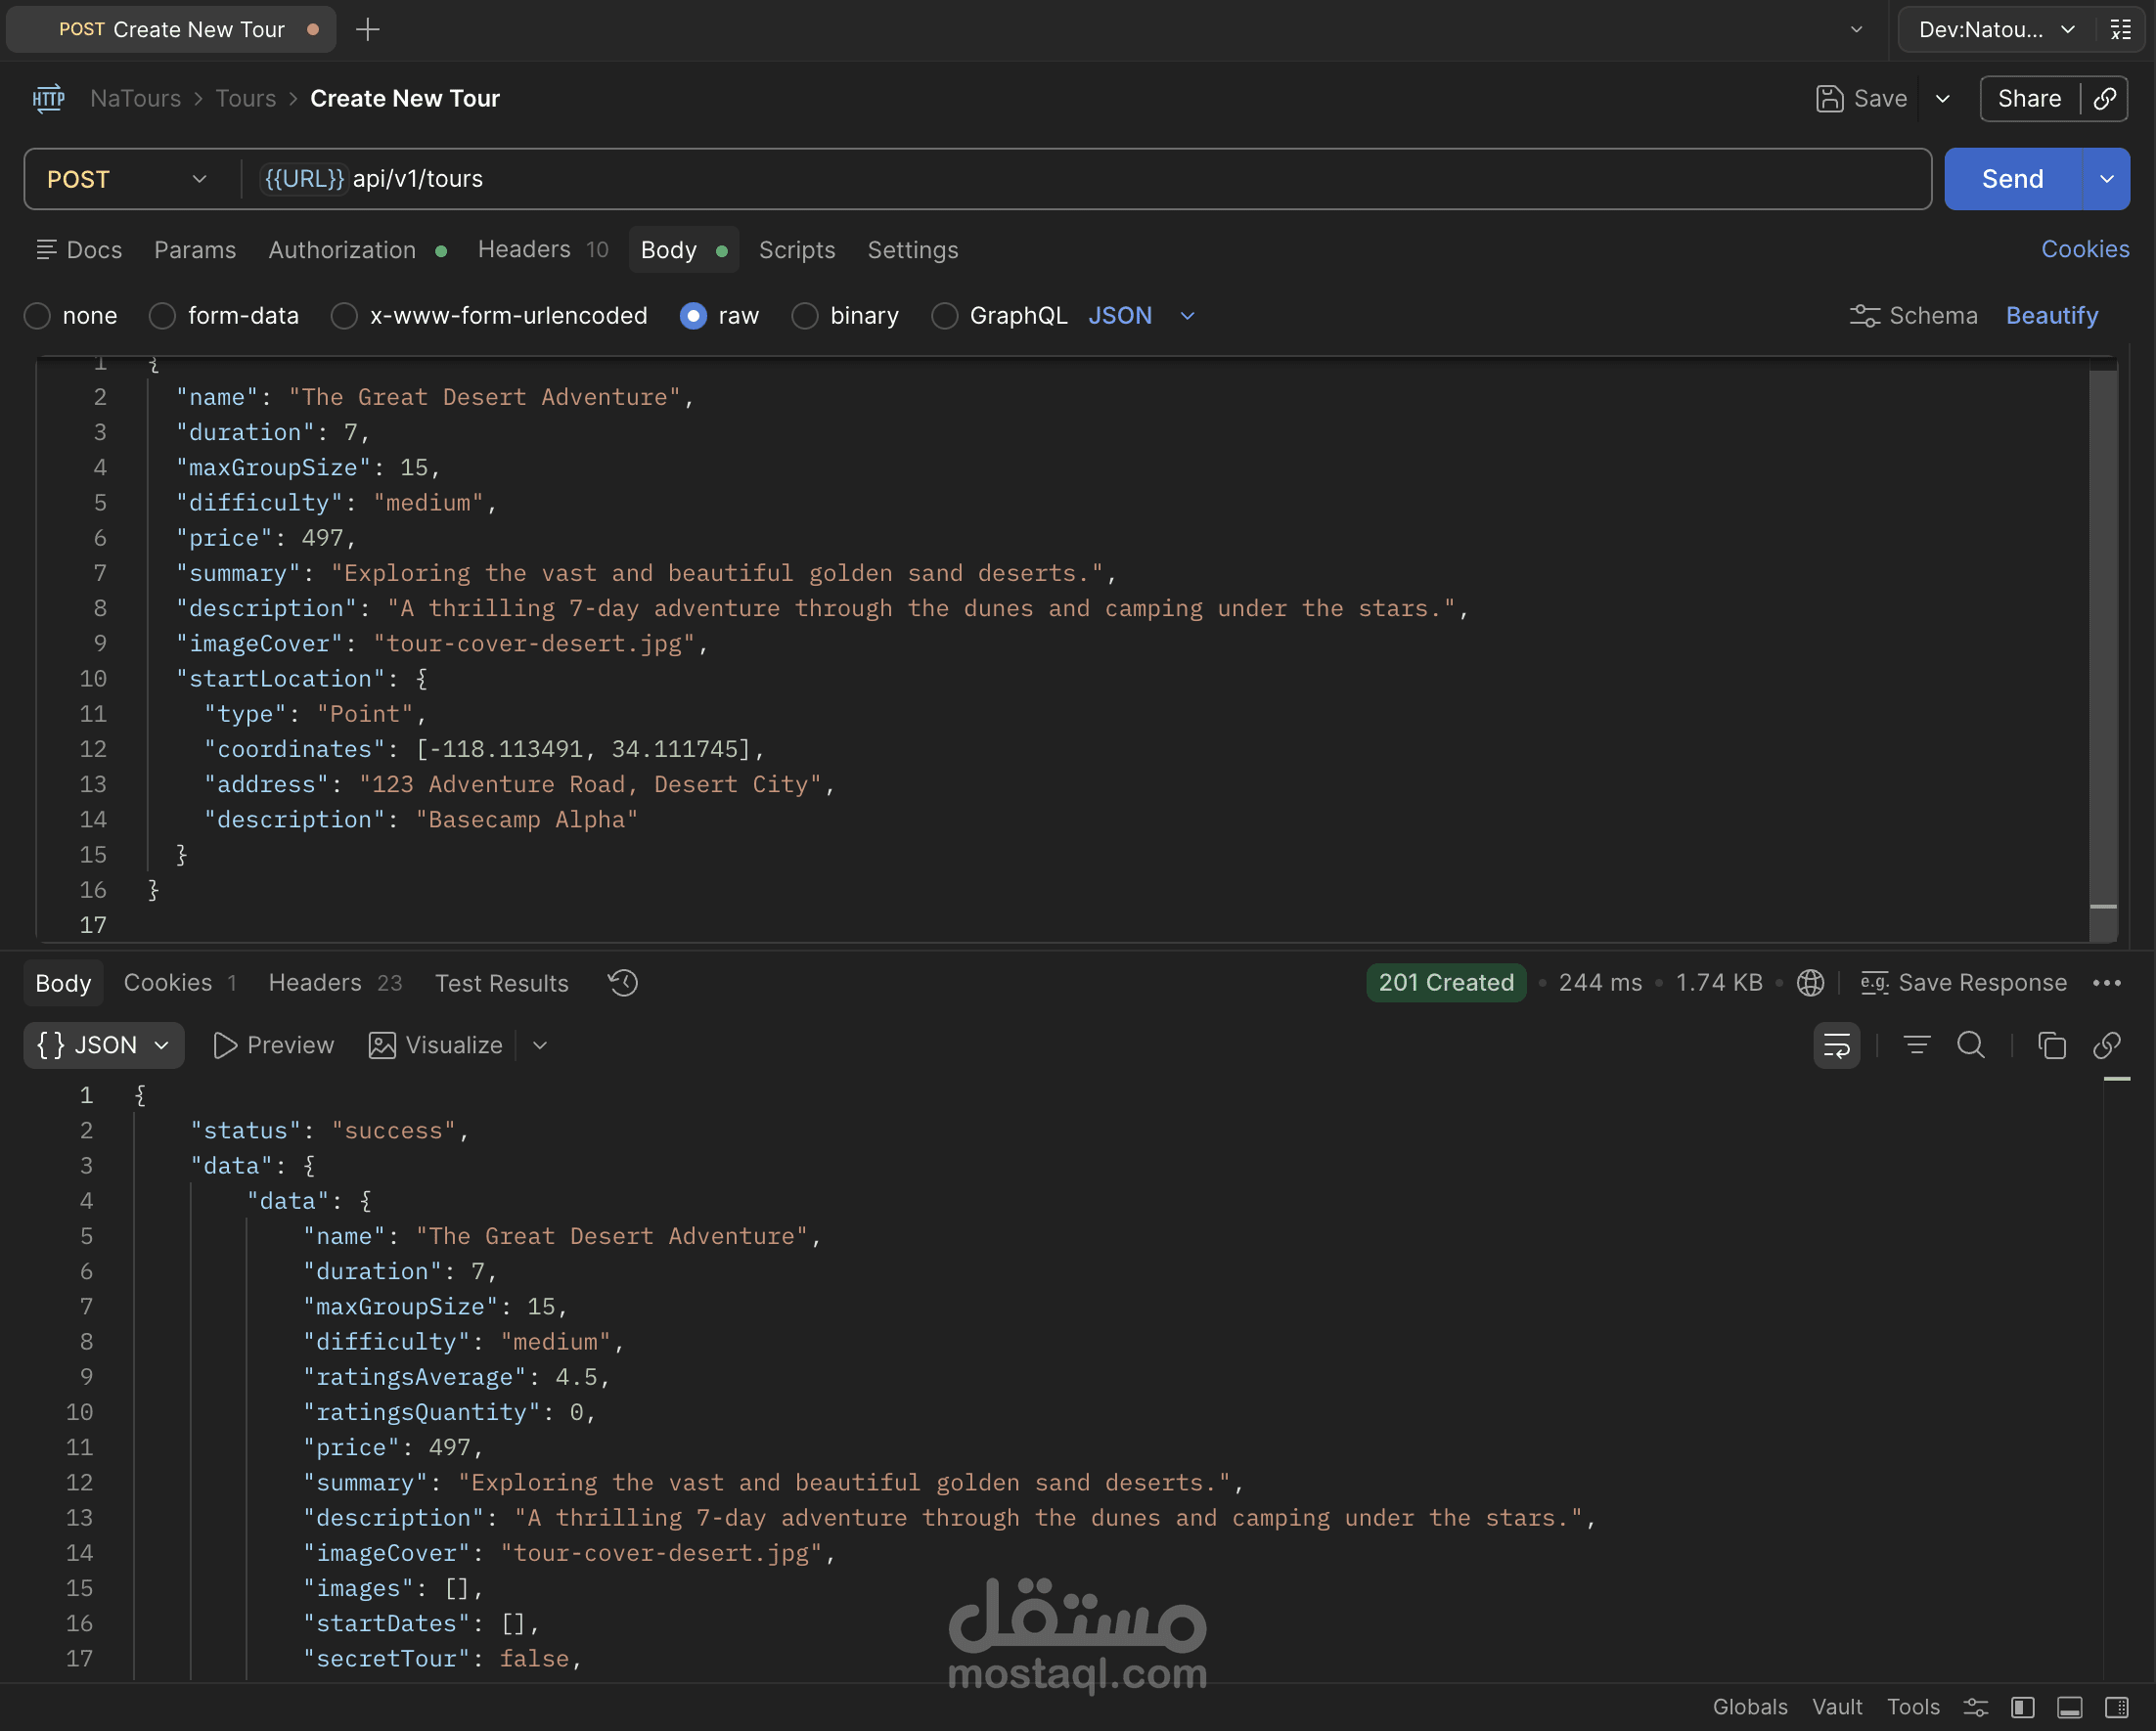Image resolution: width=2156 pixels, height=1731 pixels.
Task: Open the POST method dropdown
Action: coord(128,179)
